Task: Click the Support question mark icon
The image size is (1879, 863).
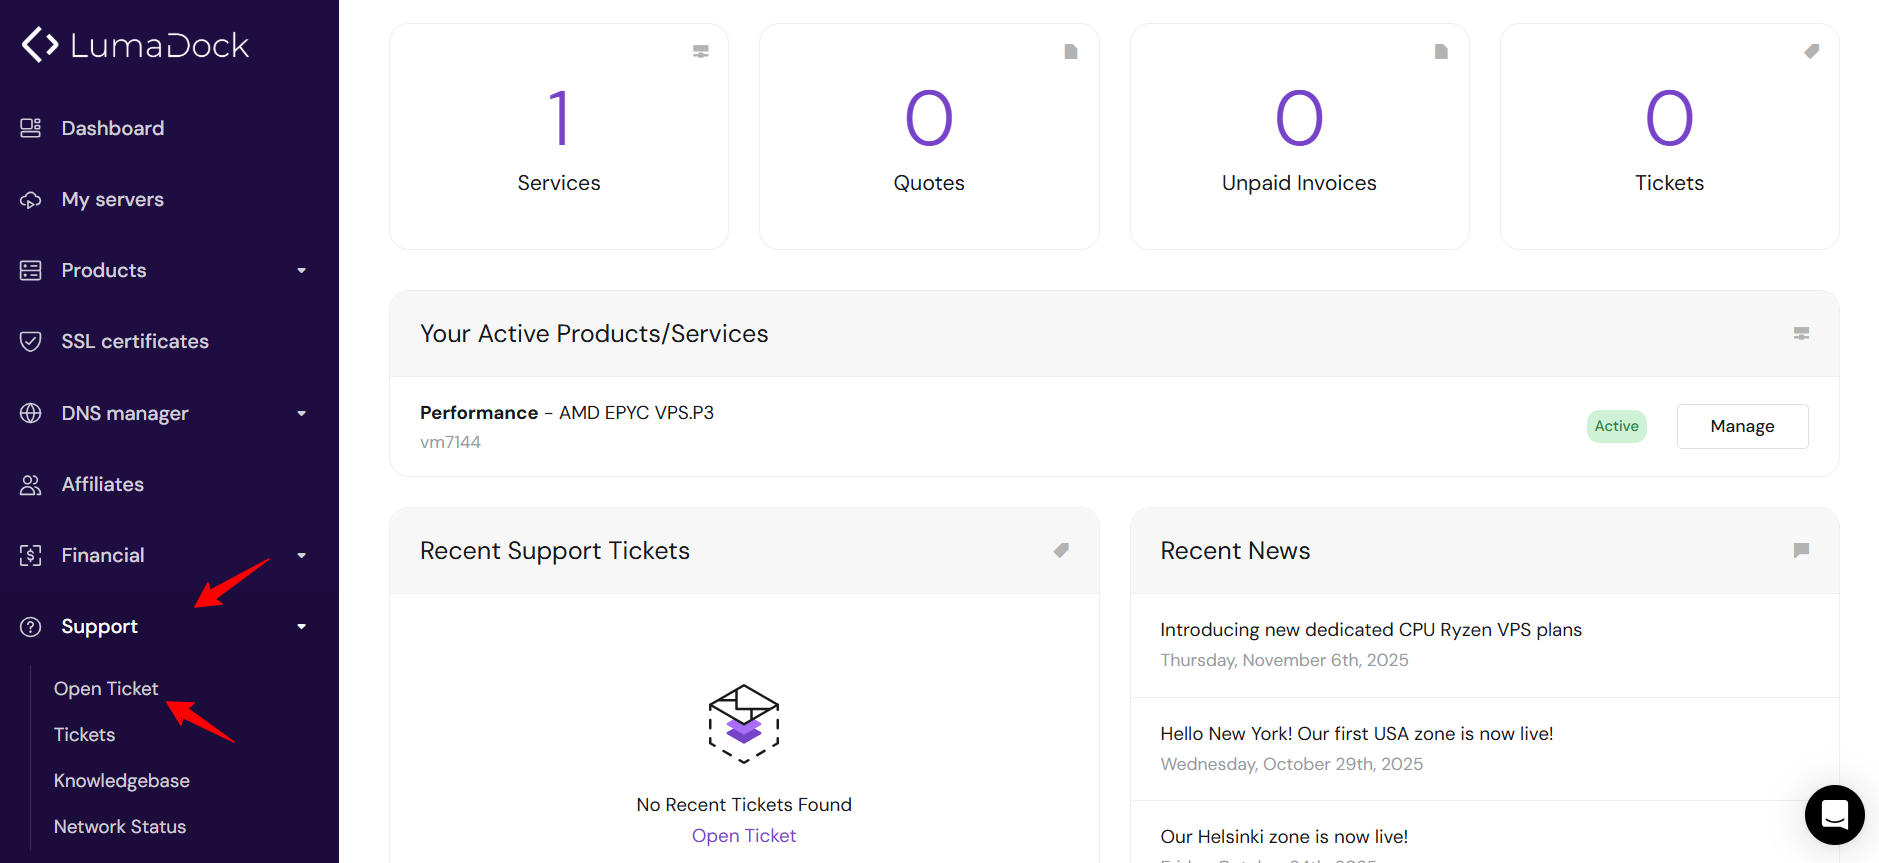Action: 31,626
